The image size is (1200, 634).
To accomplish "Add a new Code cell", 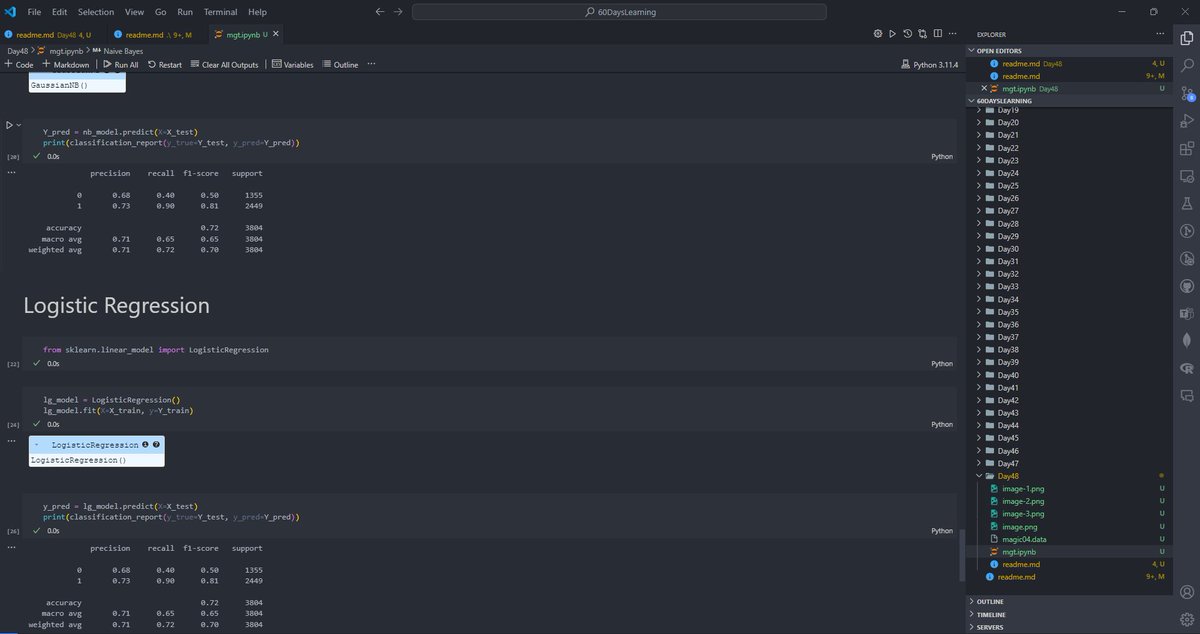I will [19, 64].
